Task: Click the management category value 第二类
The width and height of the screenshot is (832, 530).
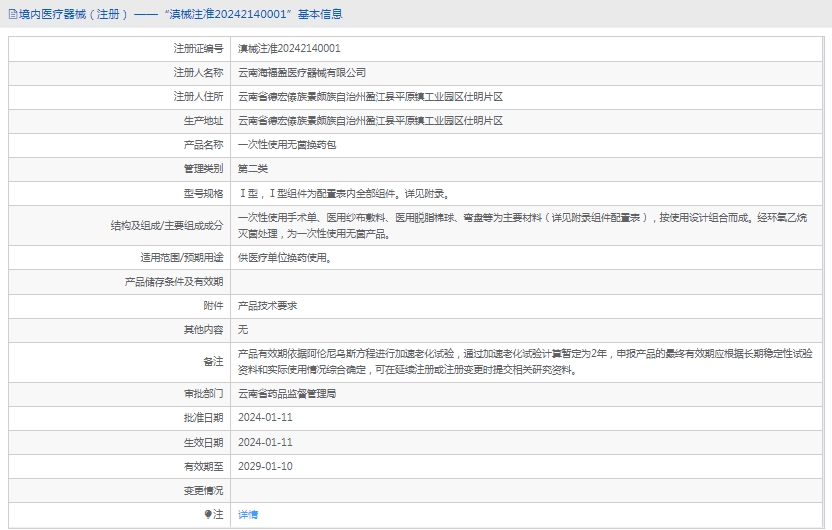Action: [253, 169]
